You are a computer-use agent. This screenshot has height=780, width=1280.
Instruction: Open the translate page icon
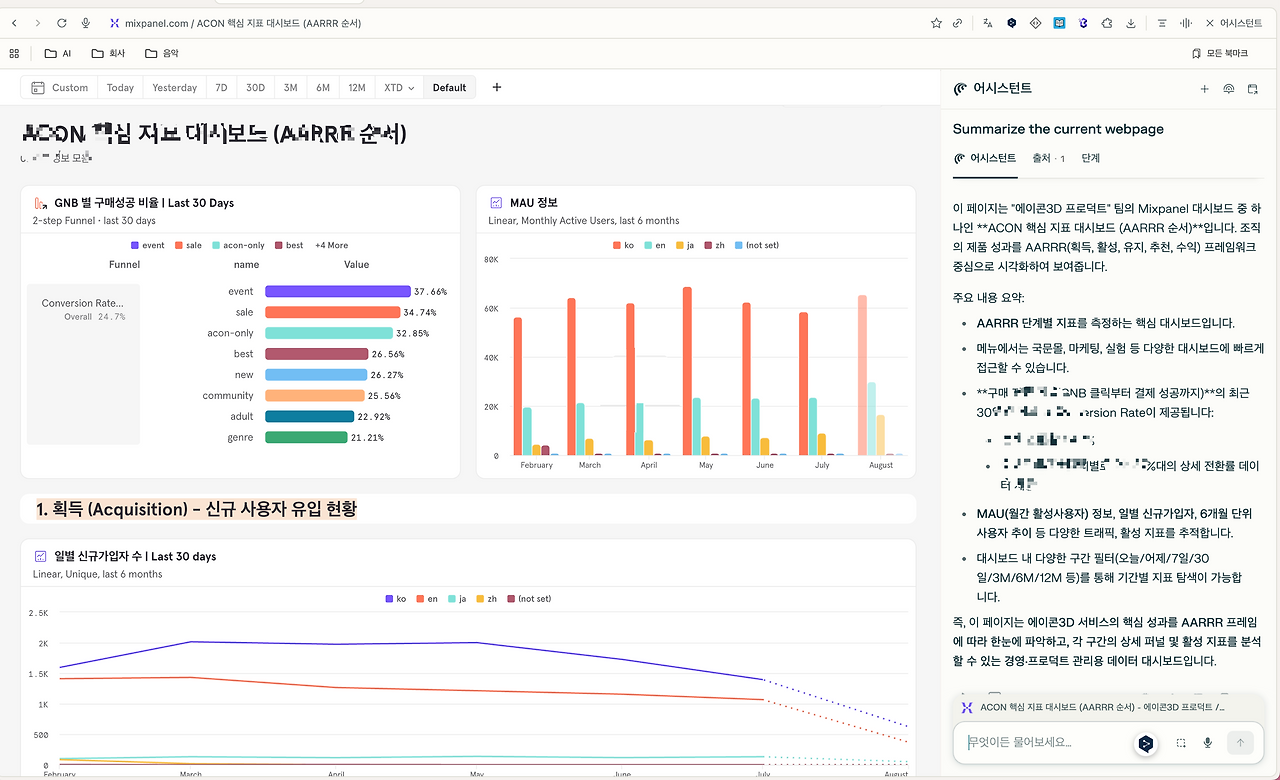coord(988,23)
